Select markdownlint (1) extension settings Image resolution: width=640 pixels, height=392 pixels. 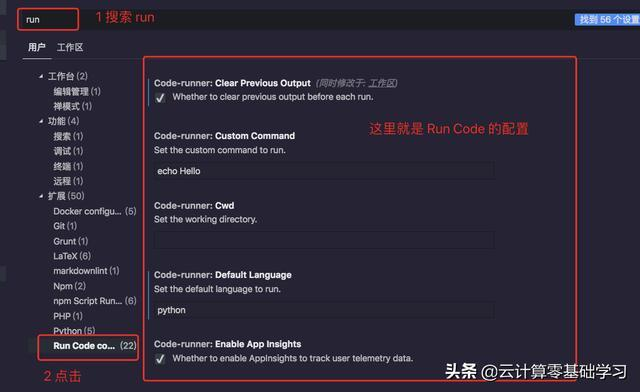(86, 271)
